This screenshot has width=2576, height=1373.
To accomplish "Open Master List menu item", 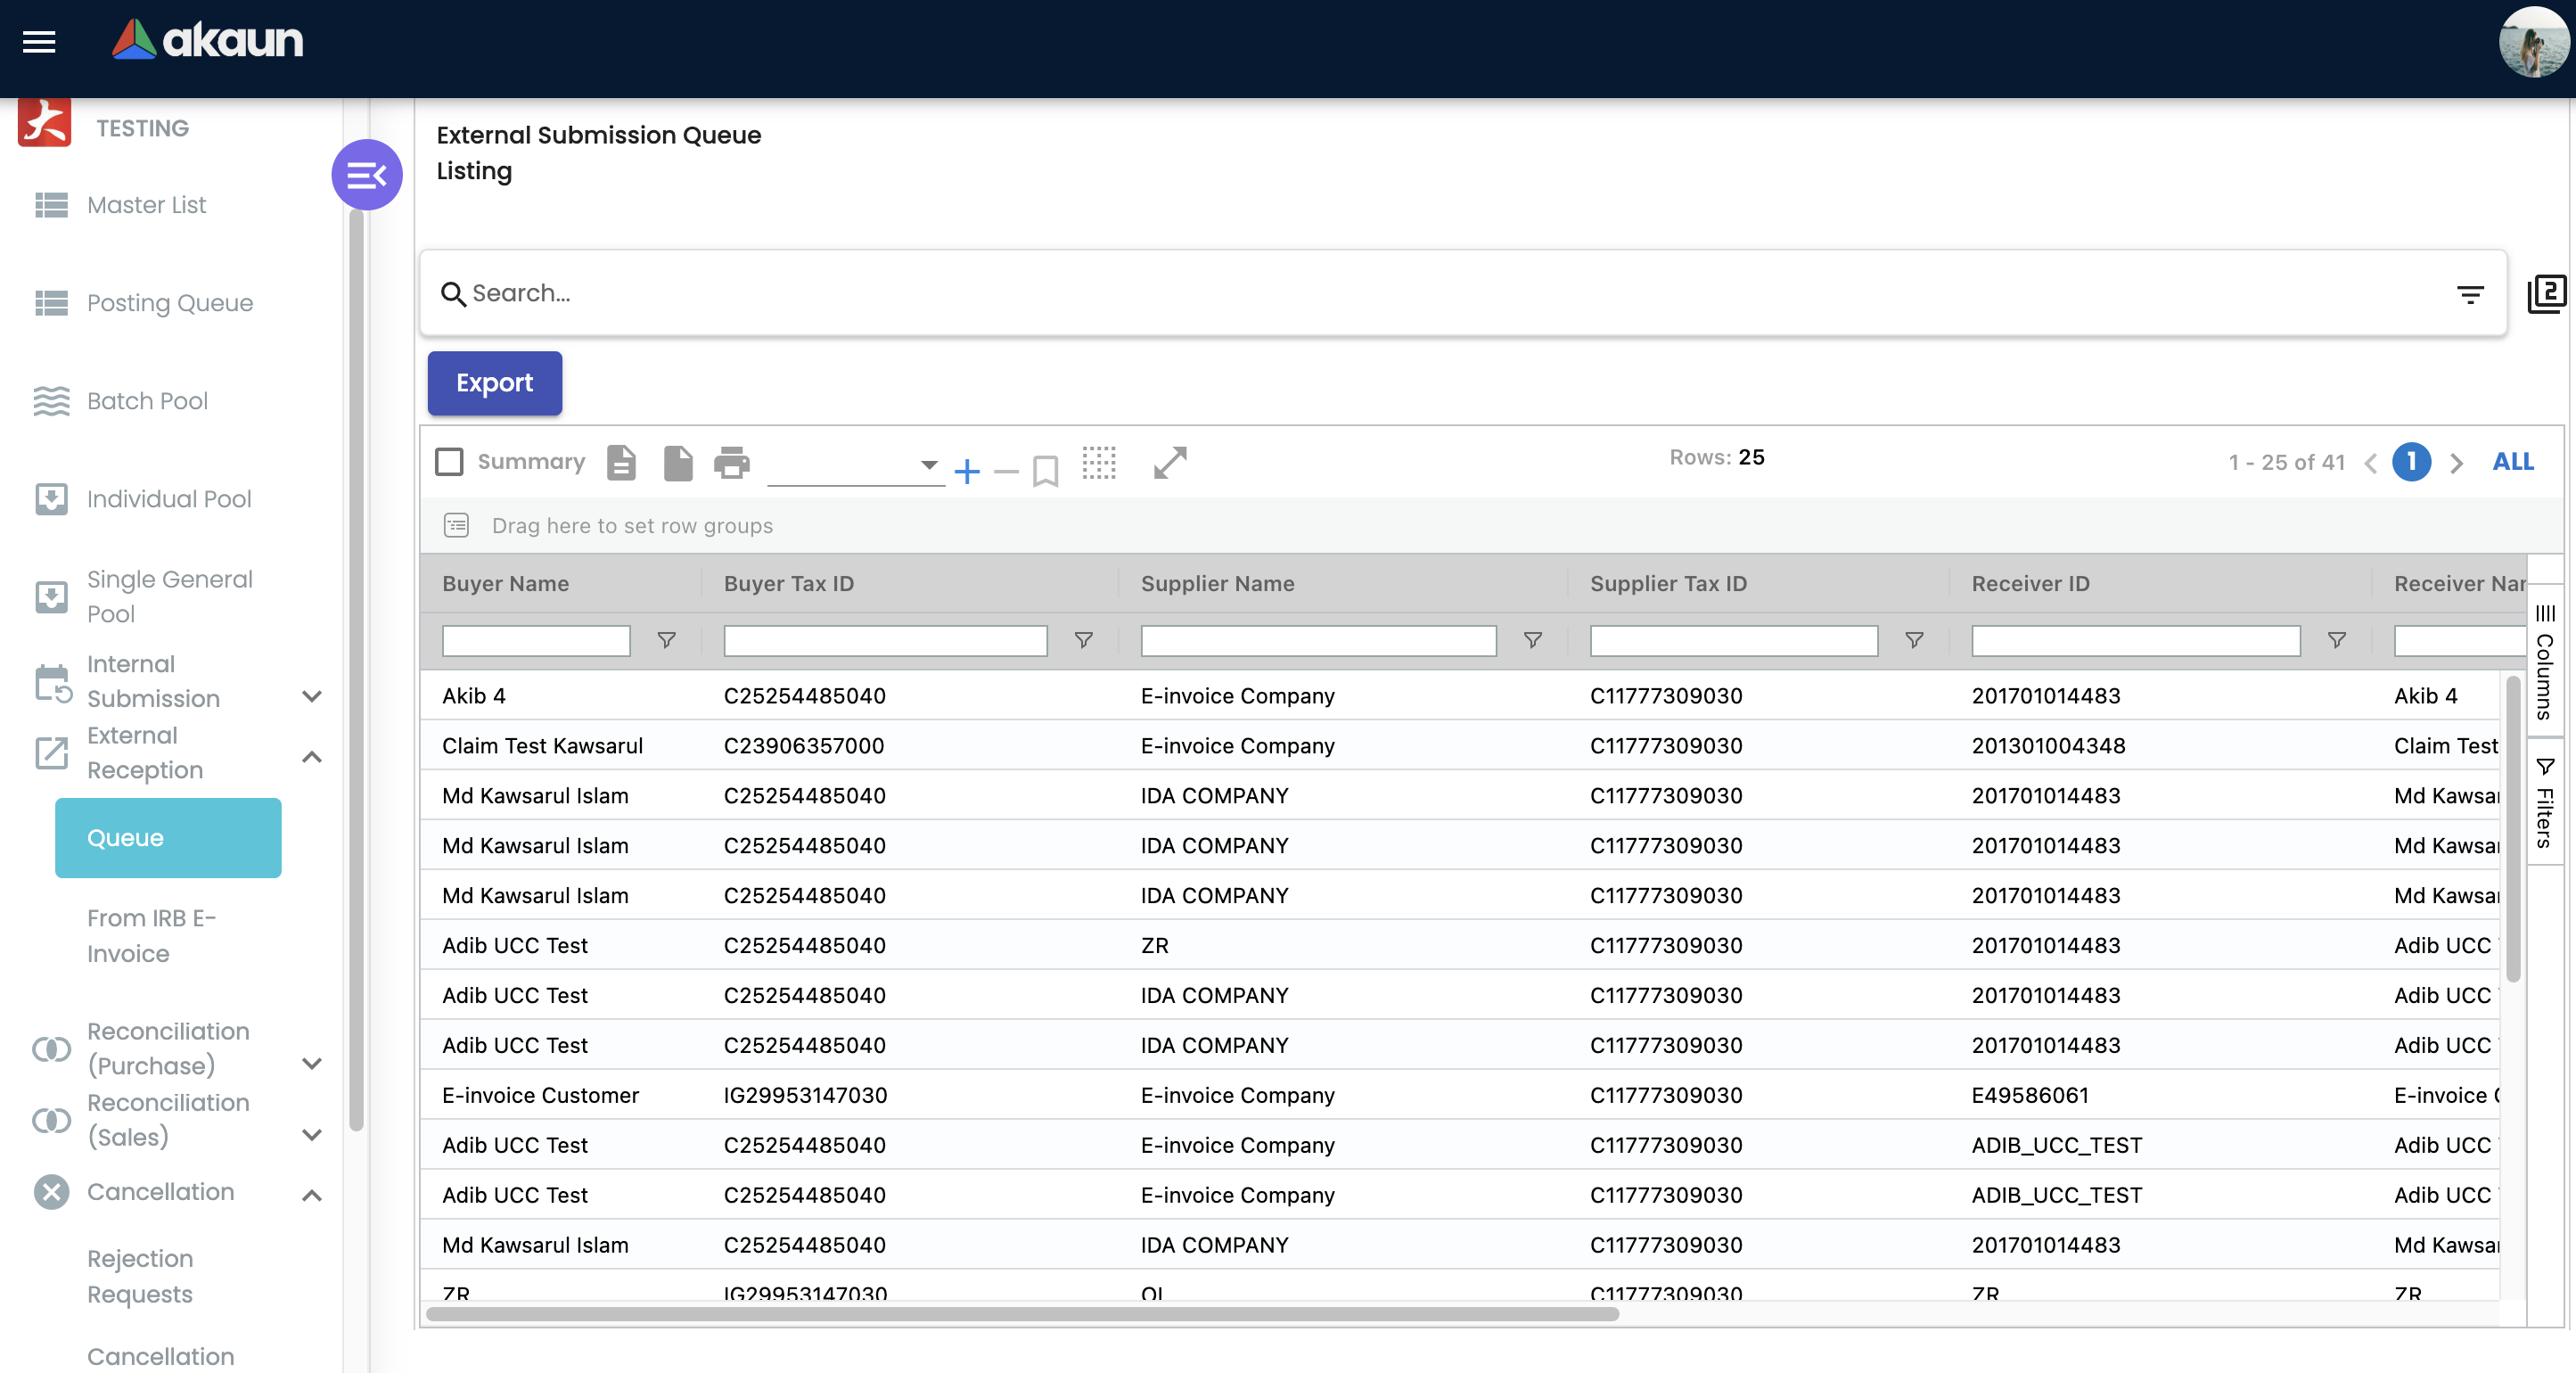I will point(146,205).
